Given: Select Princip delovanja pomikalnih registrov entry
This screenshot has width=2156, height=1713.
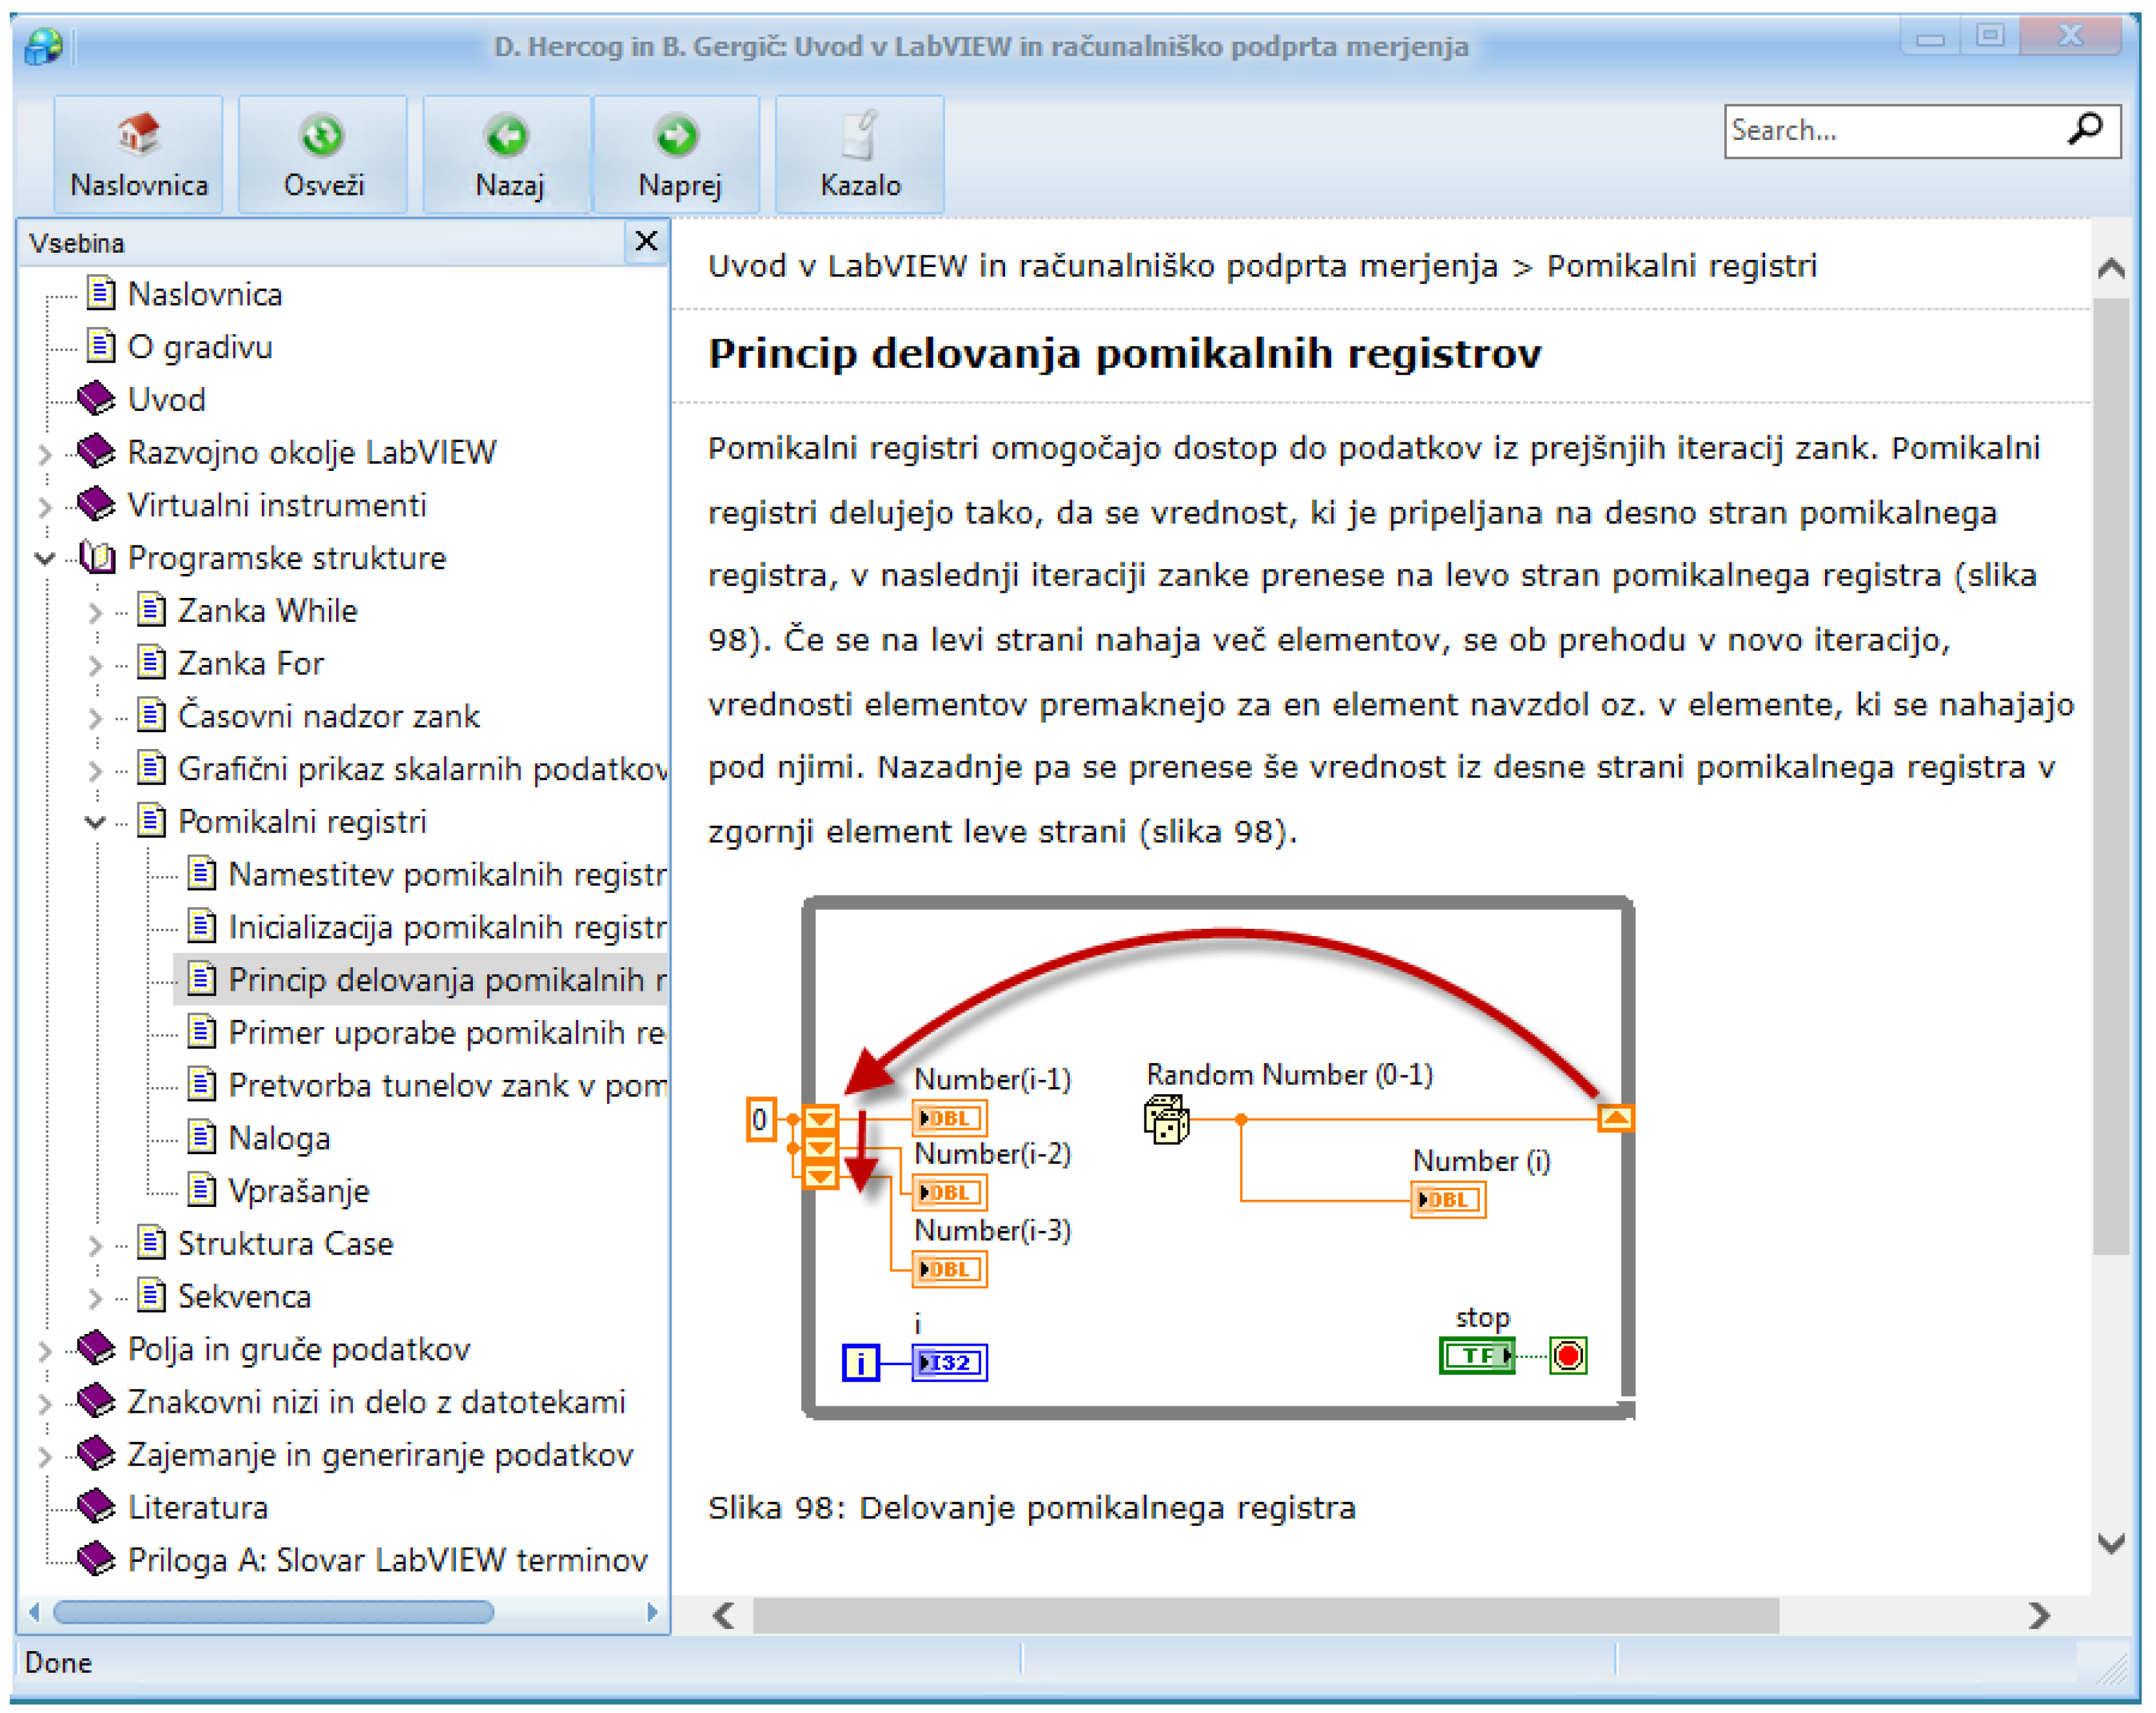Looking at the screenshot, I should pyautogui.click(x=447, y=980).
